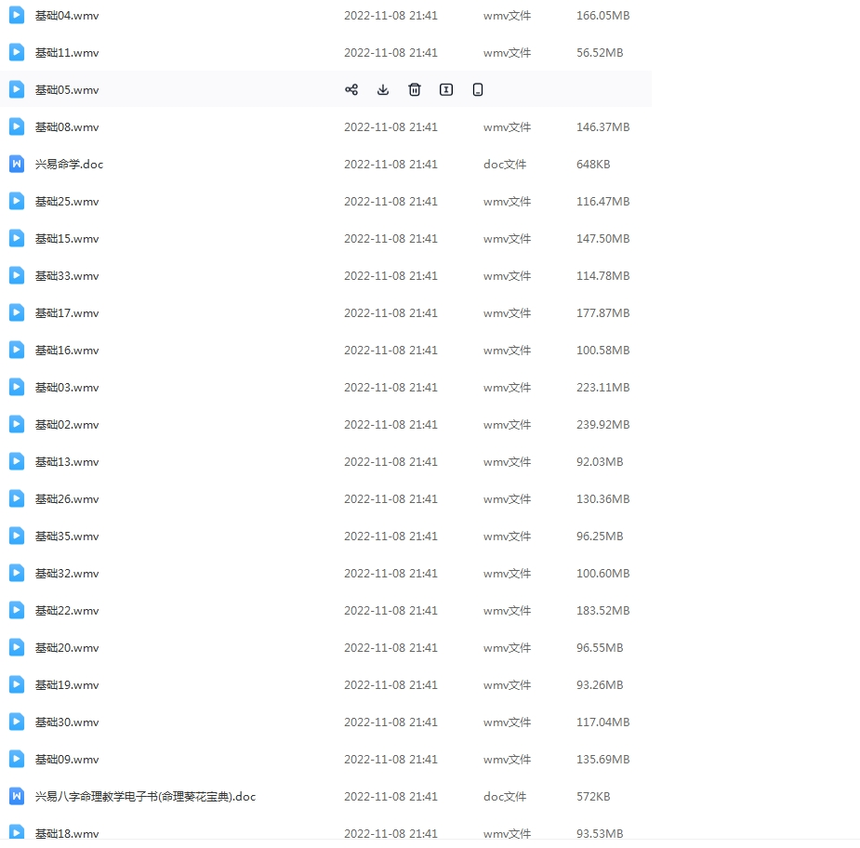This screenshot has height=848, width=860.
Task: Click the video icon of 基础32.wmv
Action: (x=16, y=573)
